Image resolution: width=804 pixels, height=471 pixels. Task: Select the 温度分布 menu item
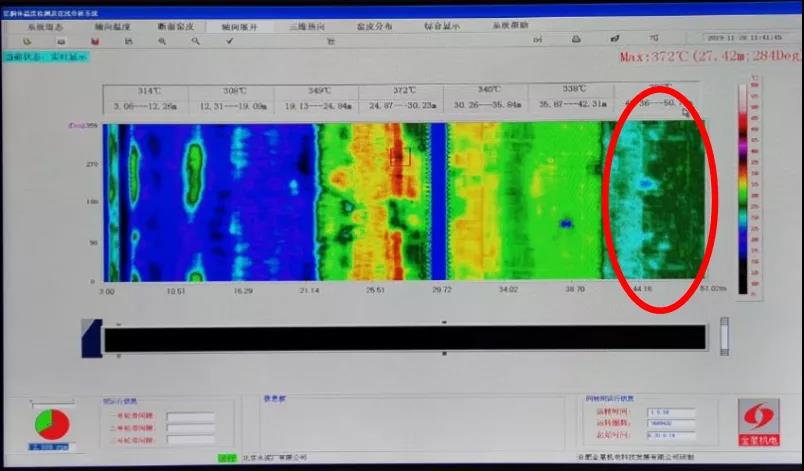(x=375, y=27)
